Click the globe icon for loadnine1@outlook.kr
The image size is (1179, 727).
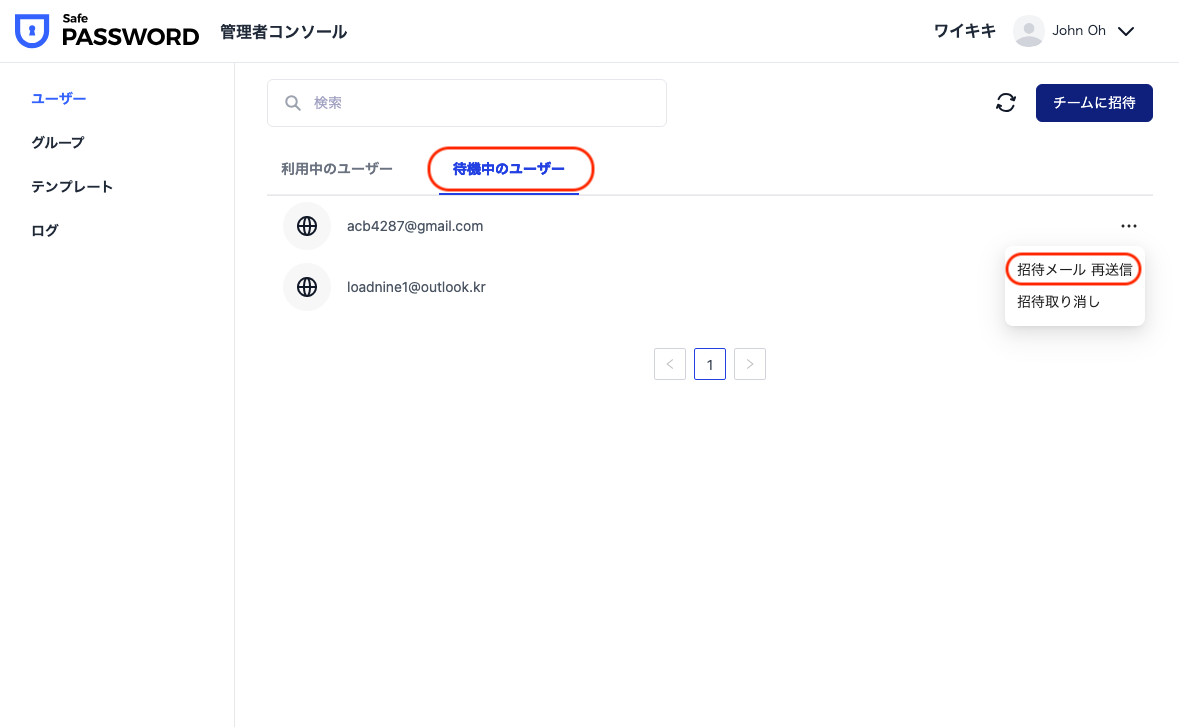pos(307,287)
